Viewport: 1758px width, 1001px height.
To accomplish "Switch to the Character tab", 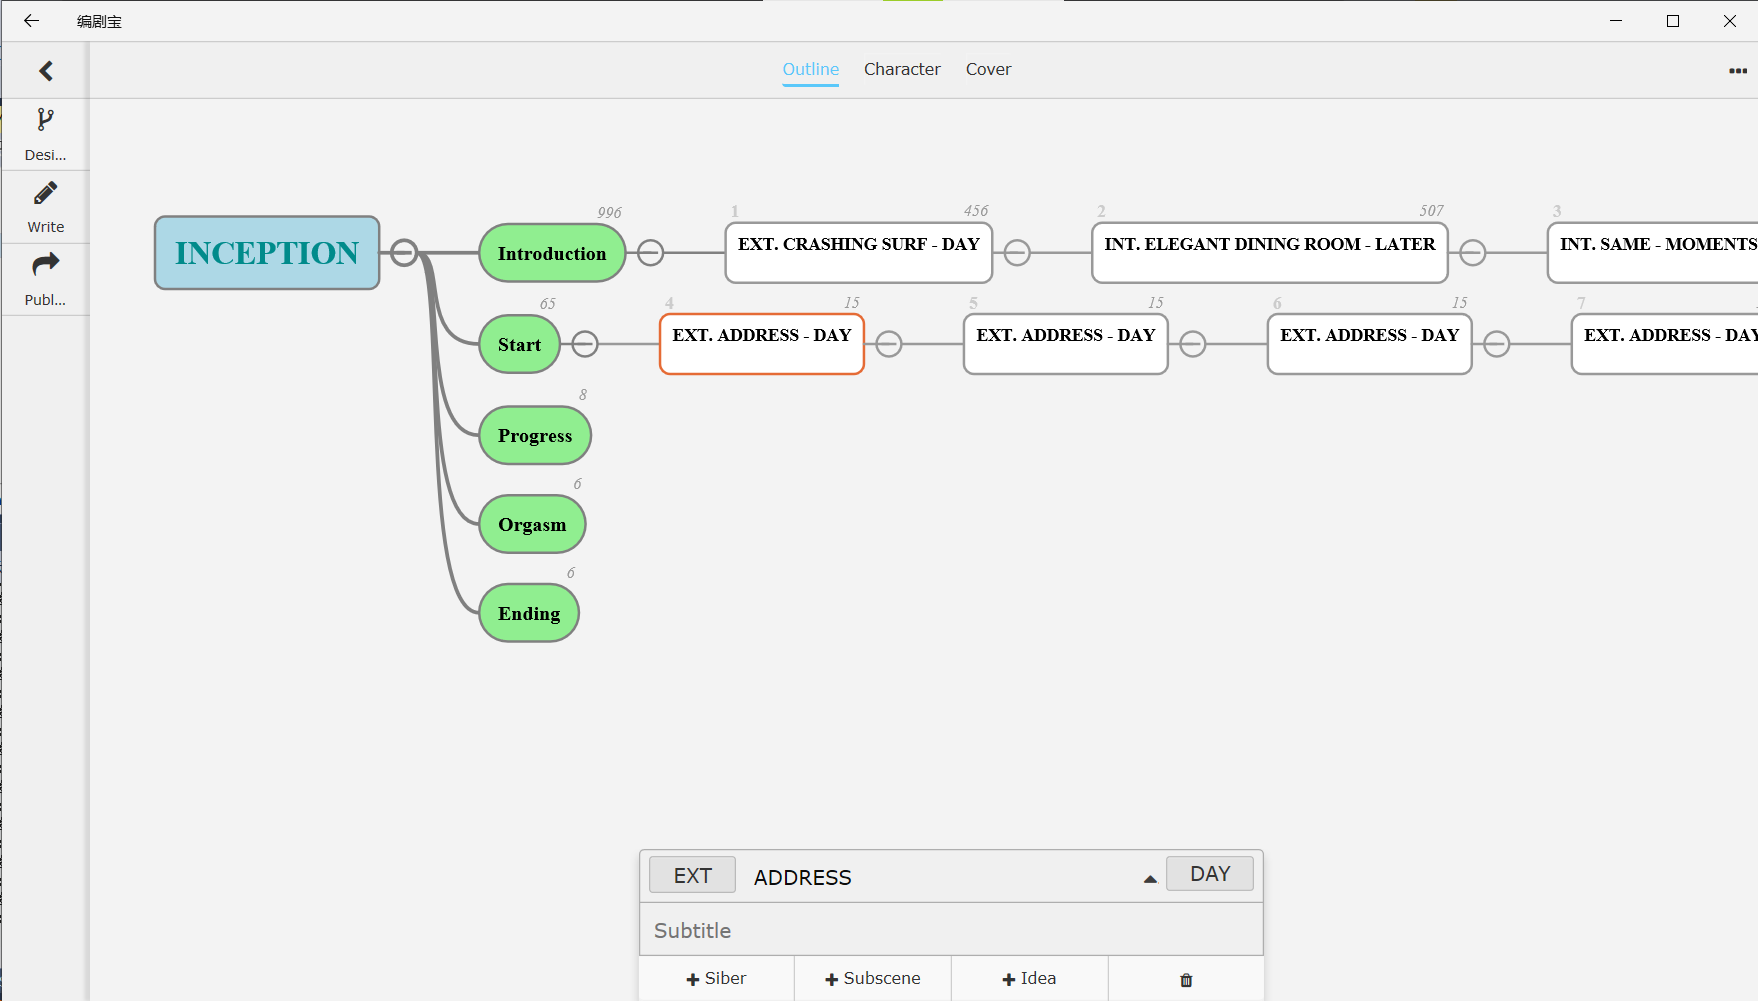I will point(902,69).
